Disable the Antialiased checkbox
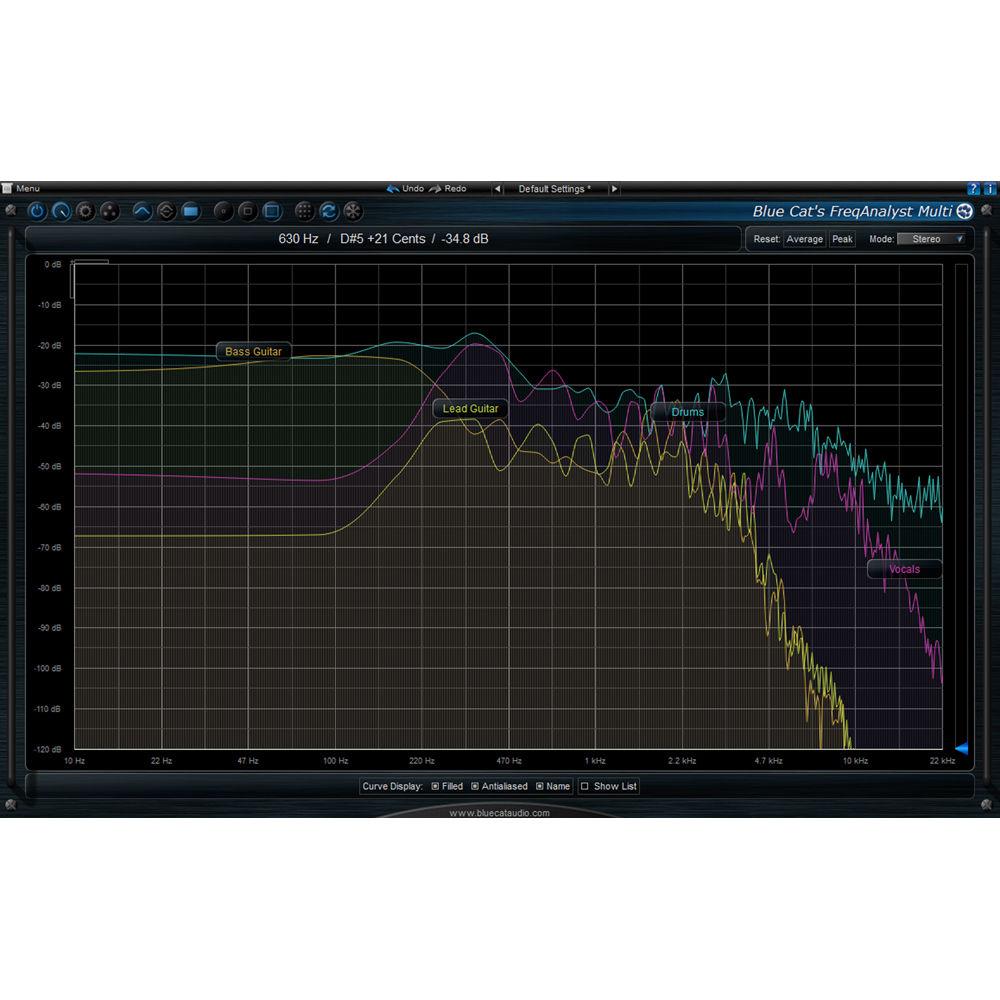The width and height of the screenshot is (1000, 1000). [x=475, y=786]
